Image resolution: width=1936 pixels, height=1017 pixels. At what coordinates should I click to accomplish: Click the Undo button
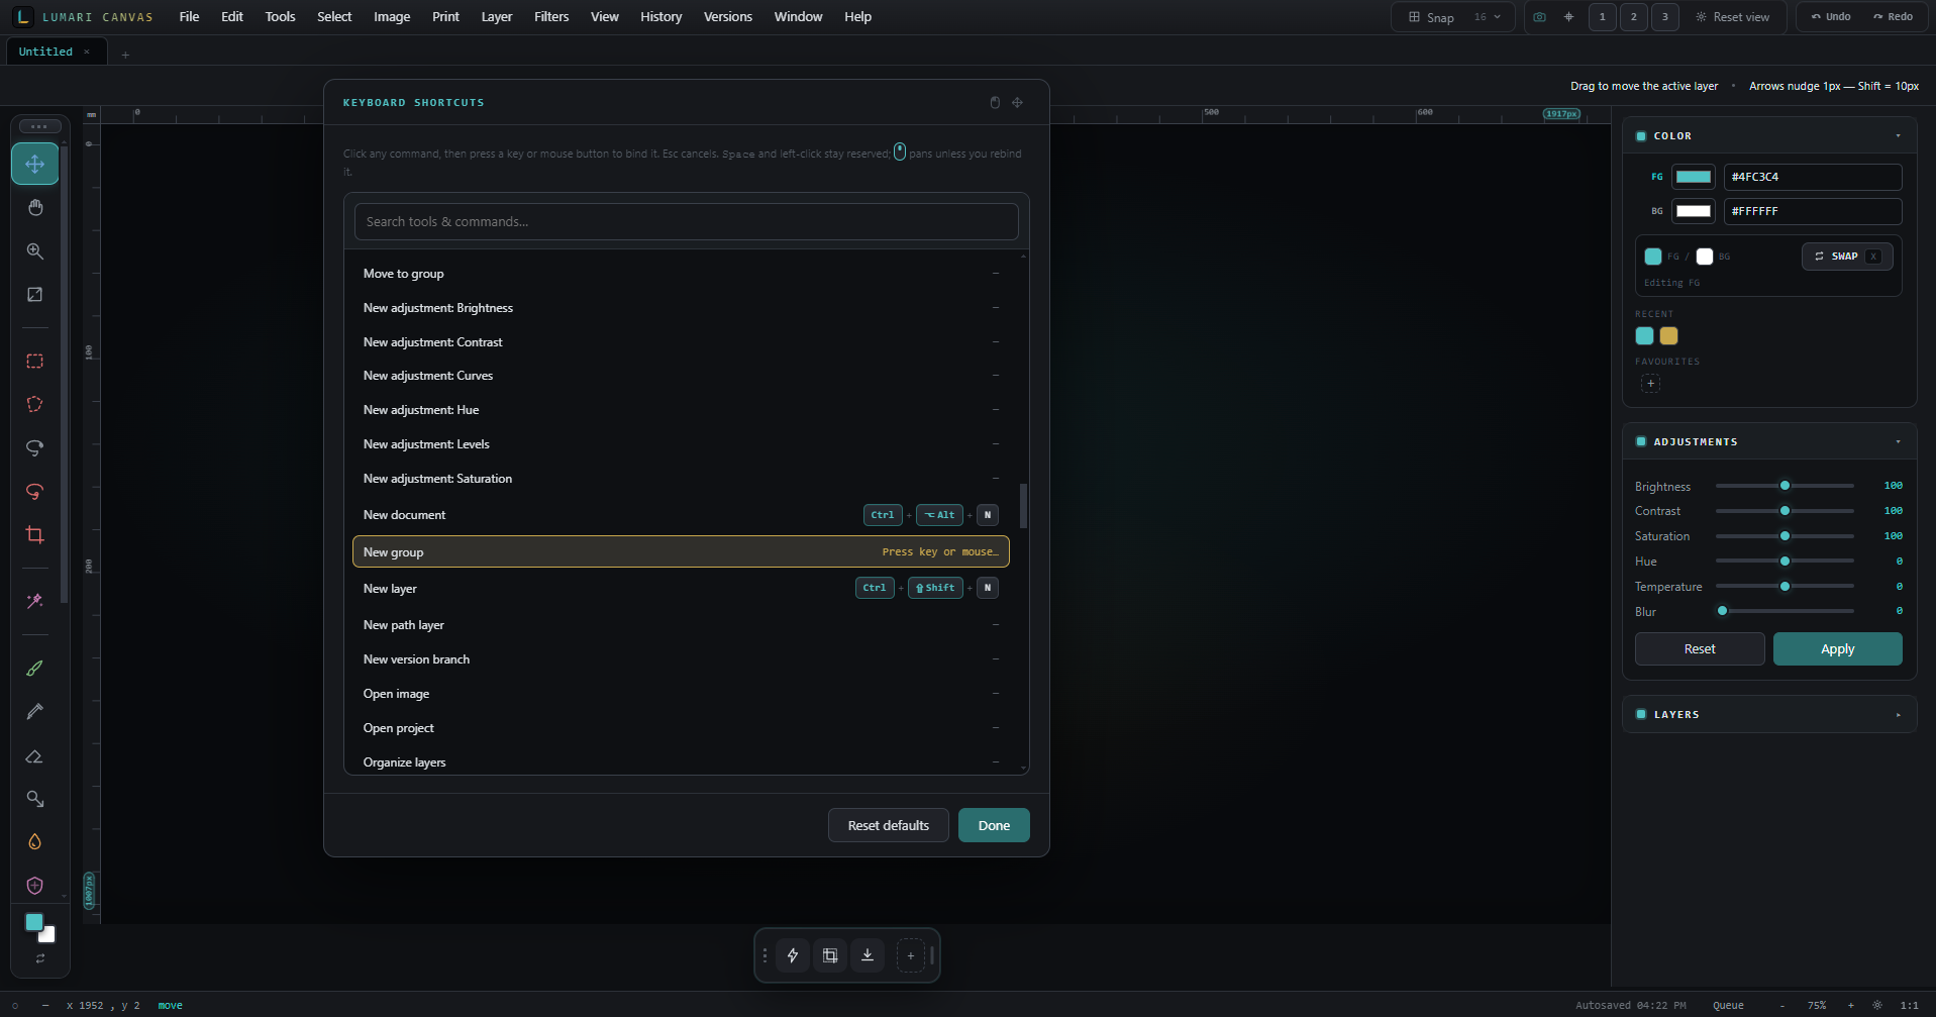coord(1831,17)
